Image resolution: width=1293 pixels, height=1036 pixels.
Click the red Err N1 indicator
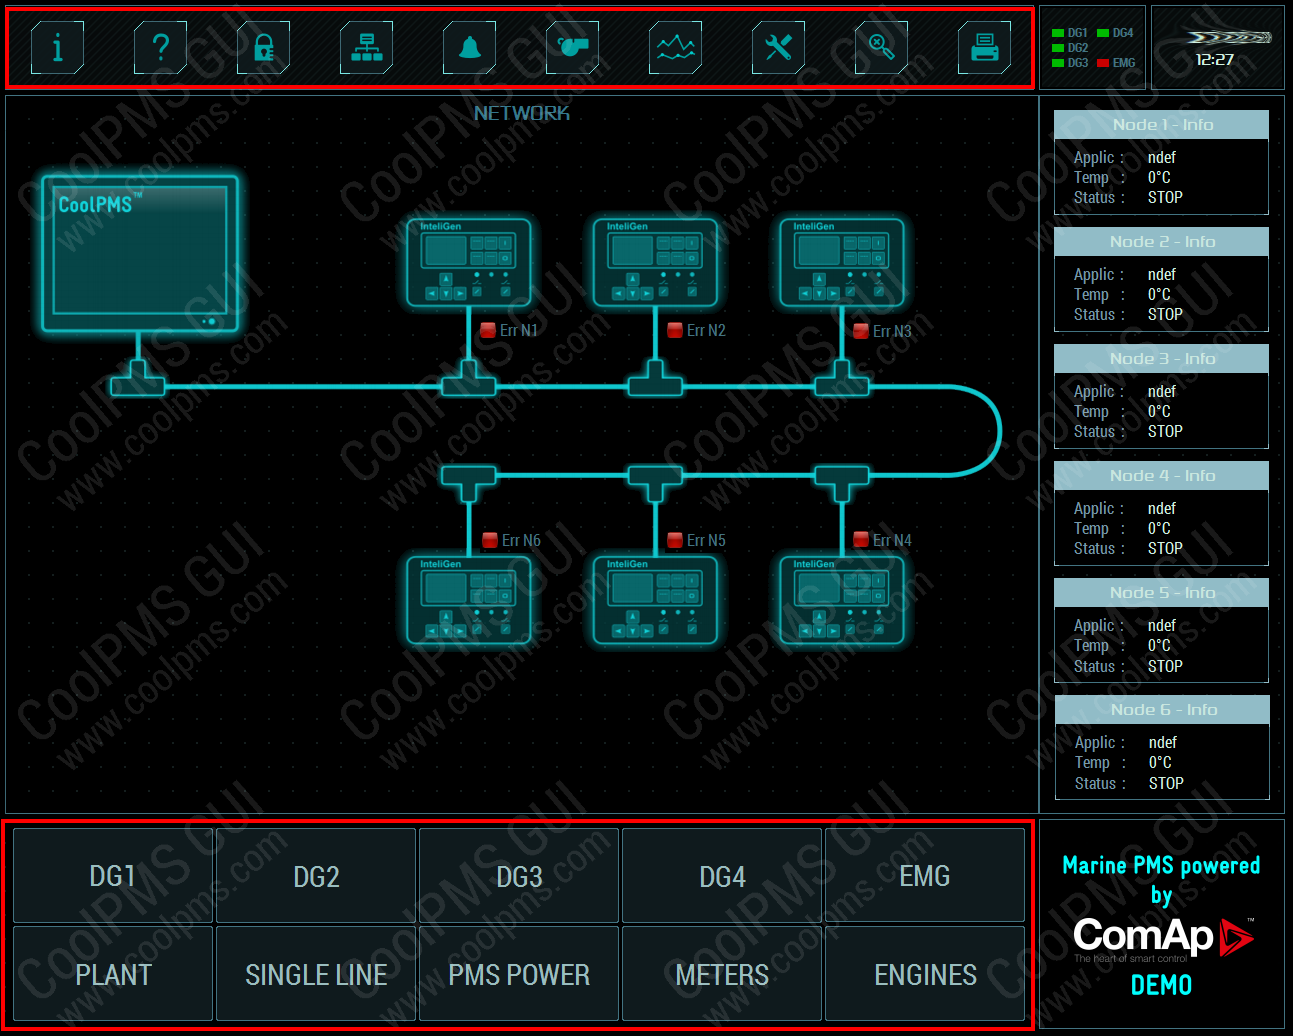[488, 330]
